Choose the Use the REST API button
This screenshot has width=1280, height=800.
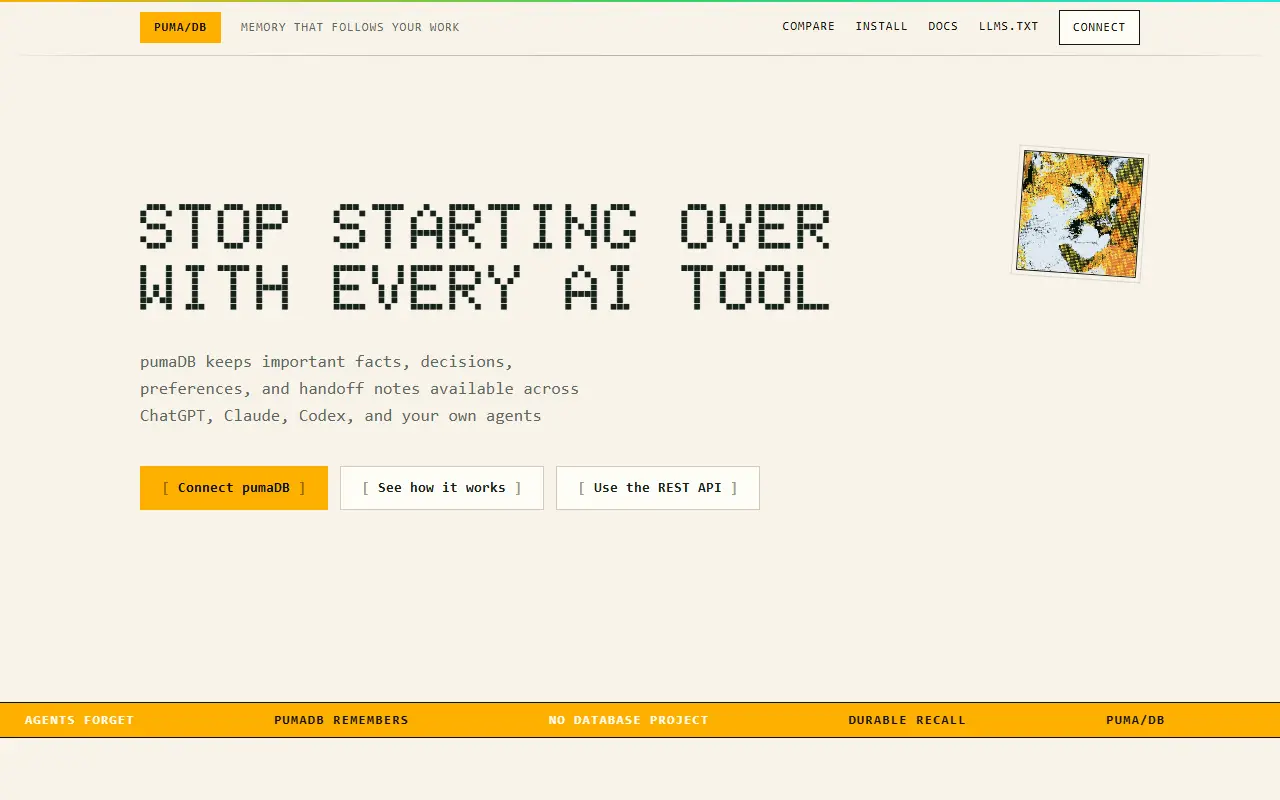point(658,488)
